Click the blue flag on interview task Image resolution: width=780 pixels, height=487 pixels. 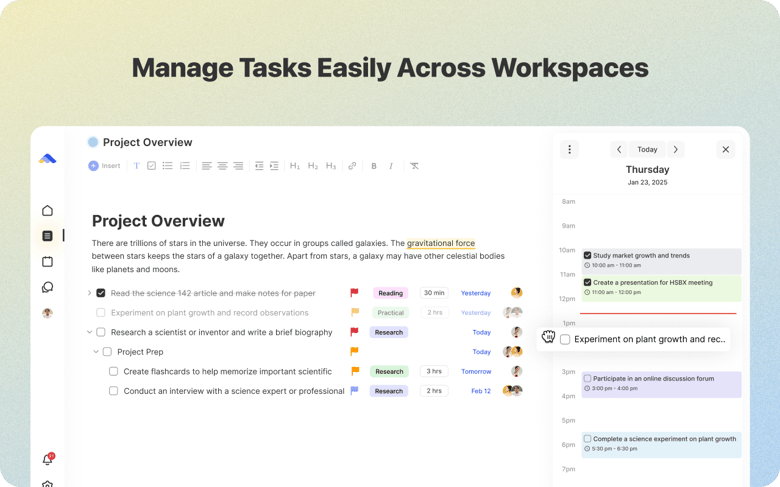[354, 391]
